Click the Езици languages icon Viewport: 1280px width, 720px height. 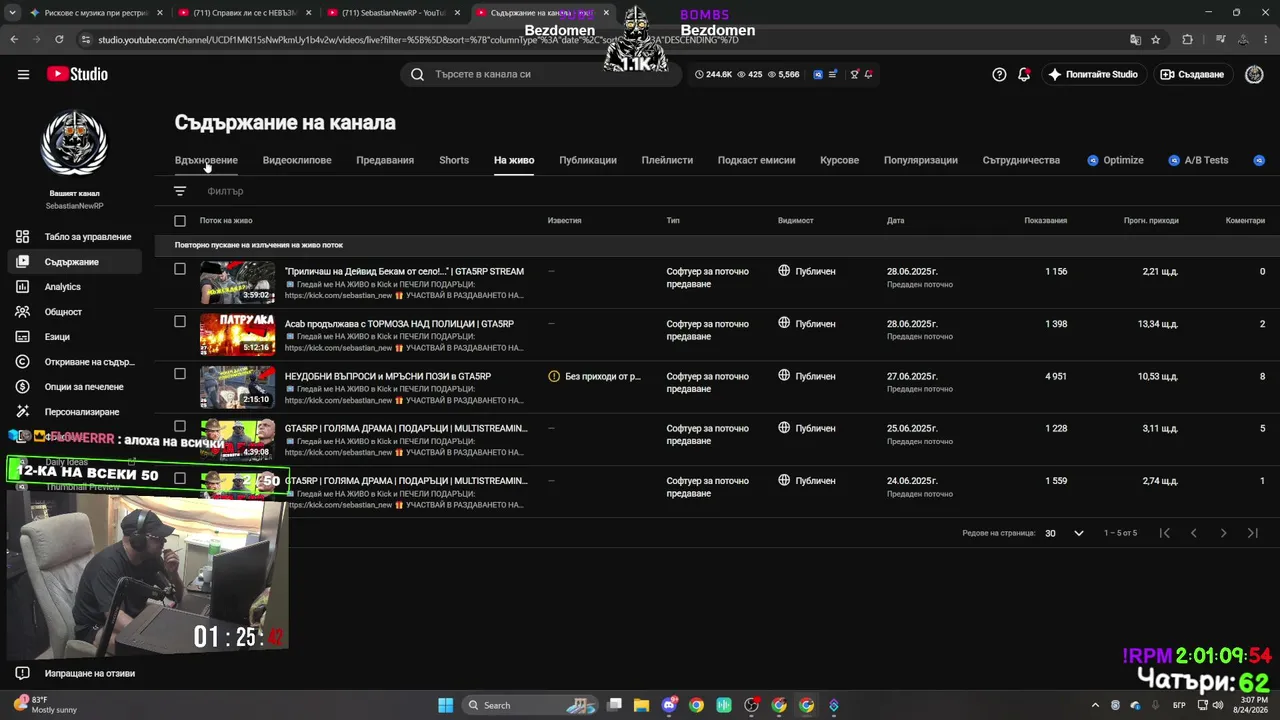(x=22, y=337)
